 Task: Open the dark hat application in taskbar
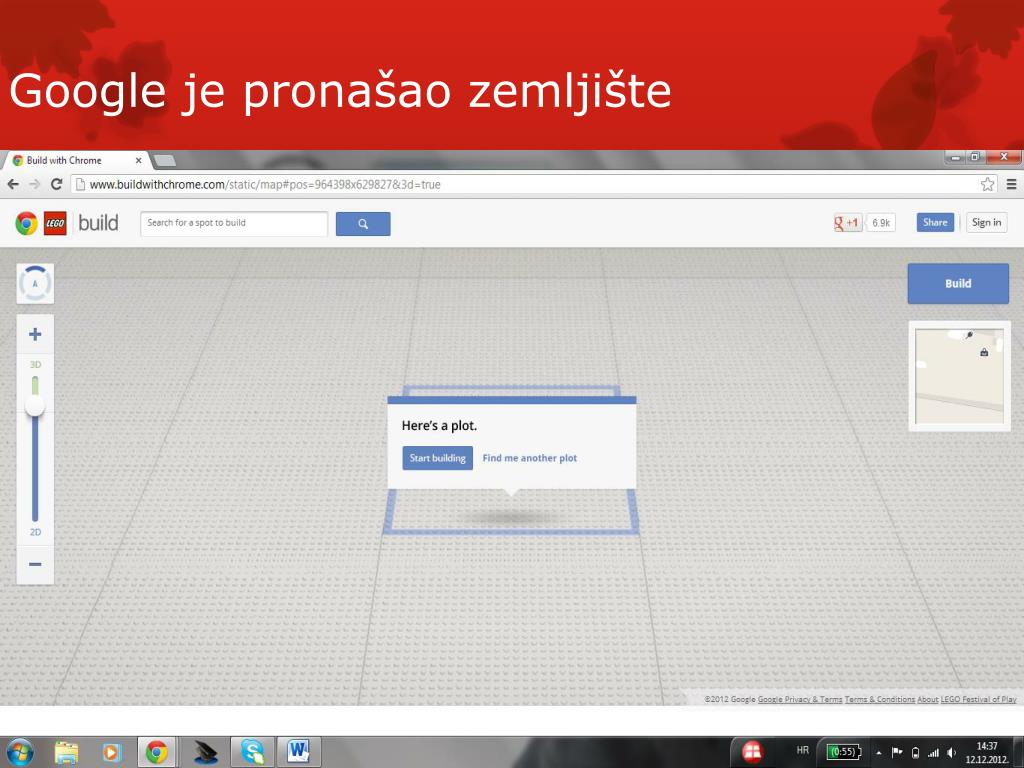(x=206, y=753)
